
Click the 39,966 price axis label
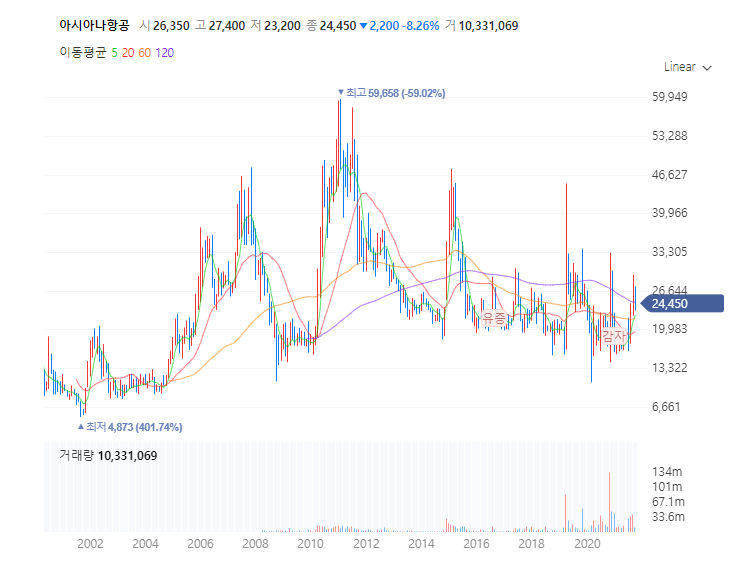(670, 213)
